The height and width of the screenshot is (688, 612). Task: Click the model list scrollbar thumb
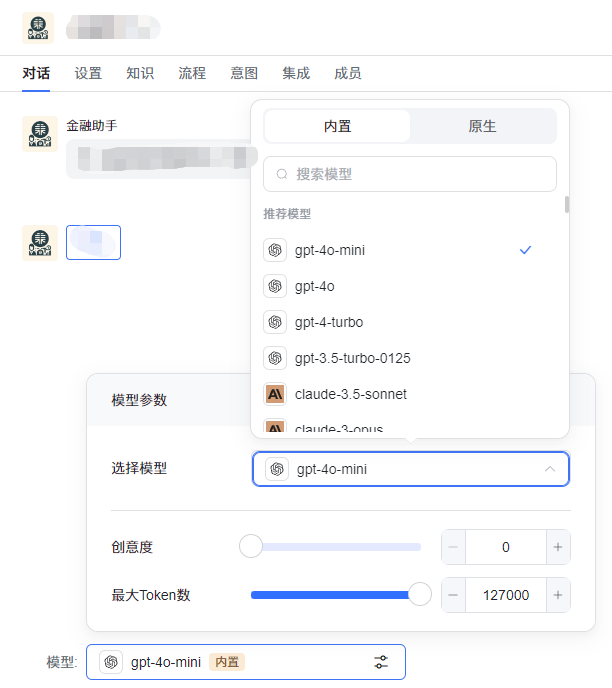tap(567, 204)
